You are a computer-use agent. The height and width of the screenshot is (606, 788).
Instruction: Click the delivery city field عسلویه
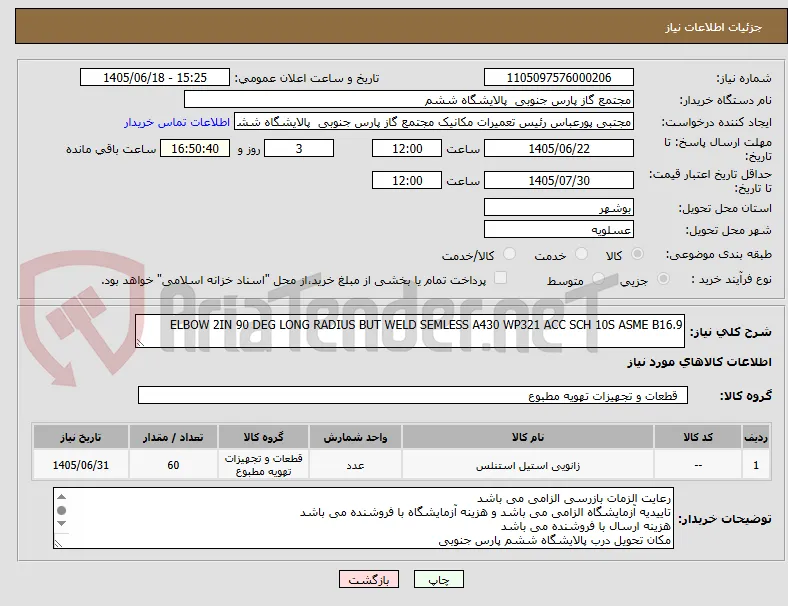point(558,229)
